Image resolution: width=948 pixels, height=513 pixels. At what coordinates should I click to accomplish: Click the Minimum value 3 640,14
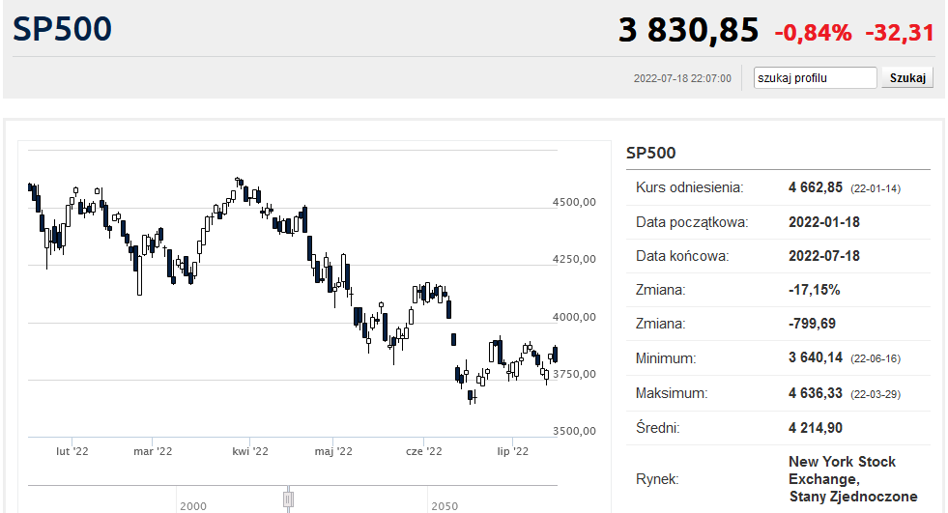coord(816,358)
